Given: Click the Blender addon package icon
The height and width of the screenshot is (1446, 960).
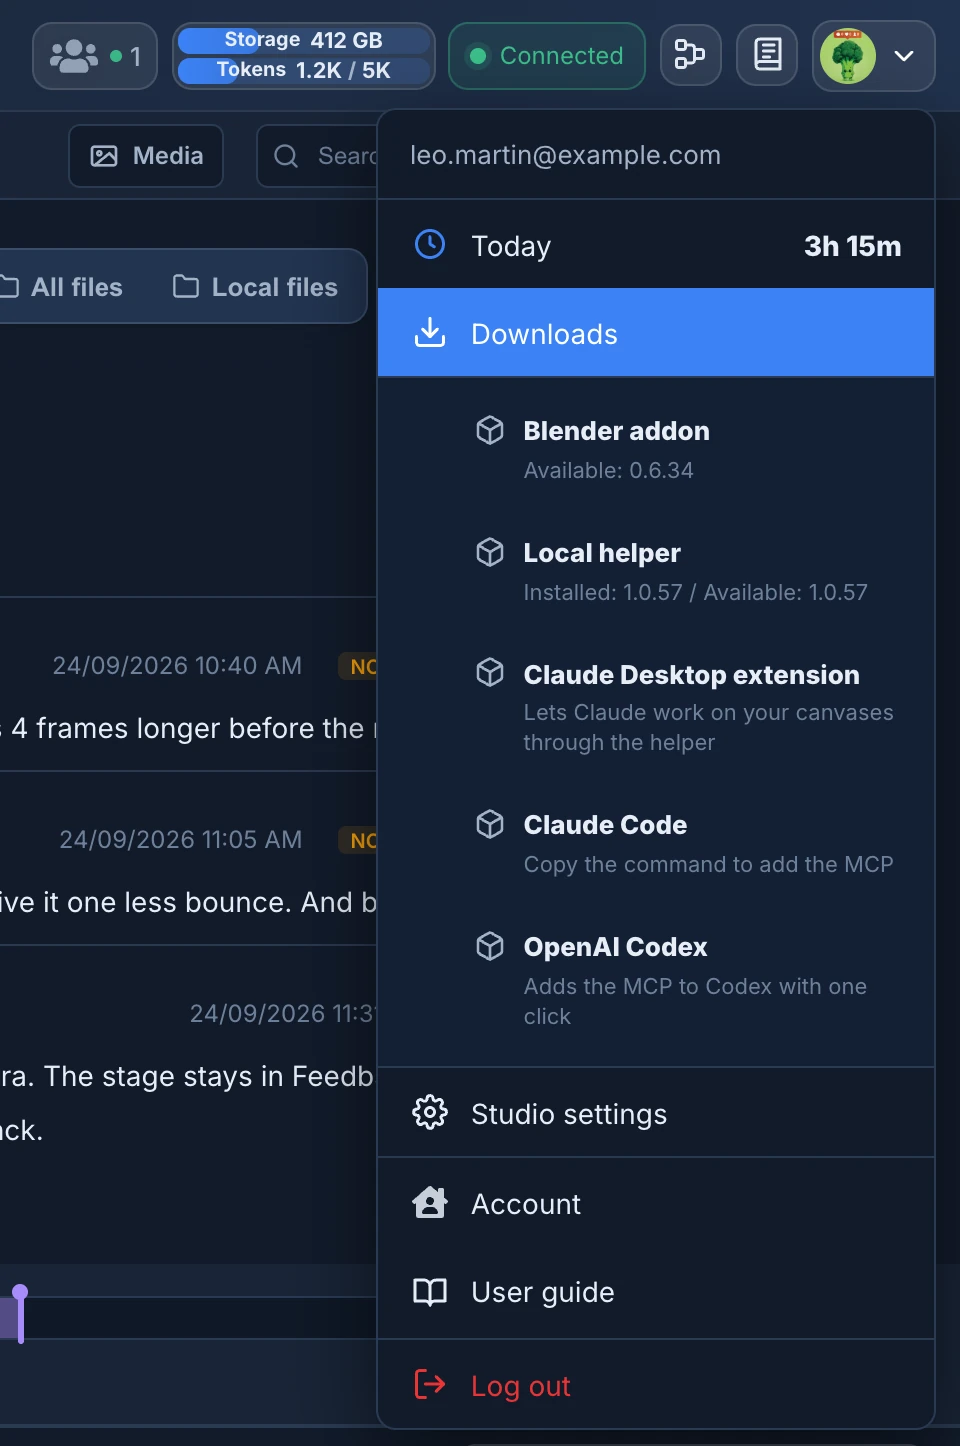Looking at the screenshot, I should (490, 430).
